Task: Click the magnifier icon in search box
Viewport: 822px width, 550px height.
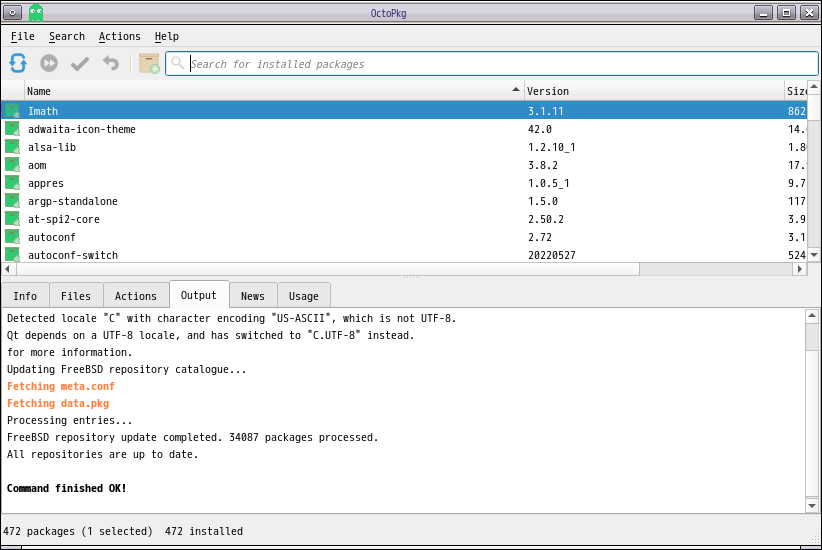Action: [x=178, y=63]
